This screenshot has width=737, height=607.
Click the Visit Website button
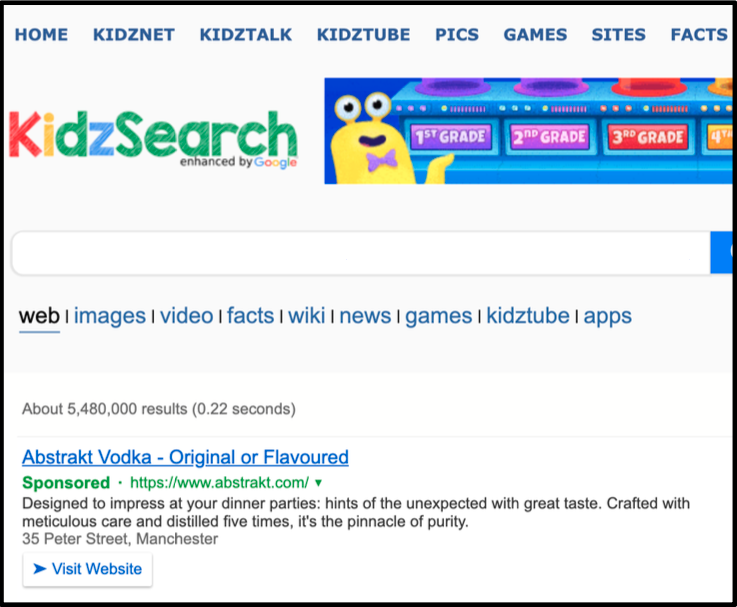click(88, 569)
